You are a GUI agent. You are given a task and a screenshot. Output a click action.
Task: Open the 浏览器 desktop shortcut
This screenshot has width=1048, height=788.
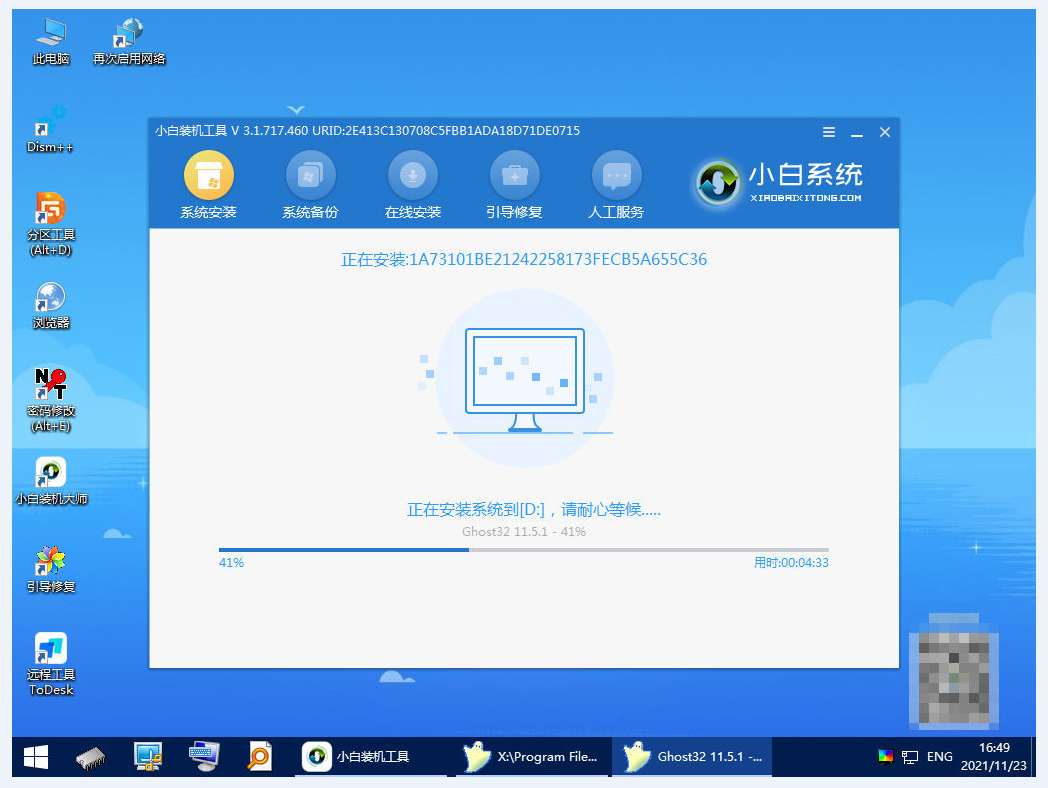click(x=50, y=301)
